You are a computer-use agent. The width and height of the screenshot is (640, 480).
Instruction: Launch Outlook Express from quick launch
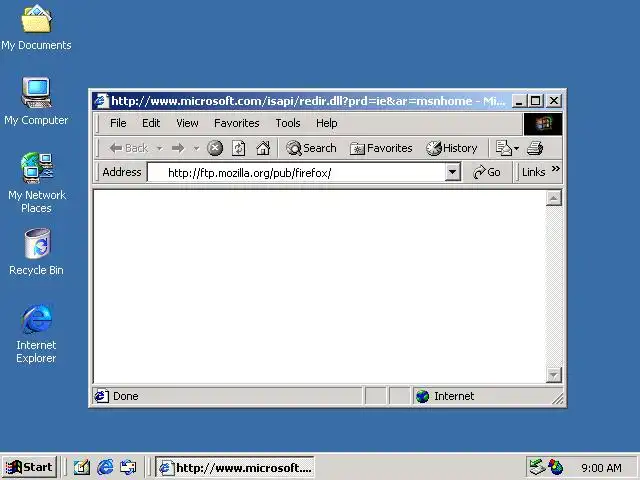(128, 467)
